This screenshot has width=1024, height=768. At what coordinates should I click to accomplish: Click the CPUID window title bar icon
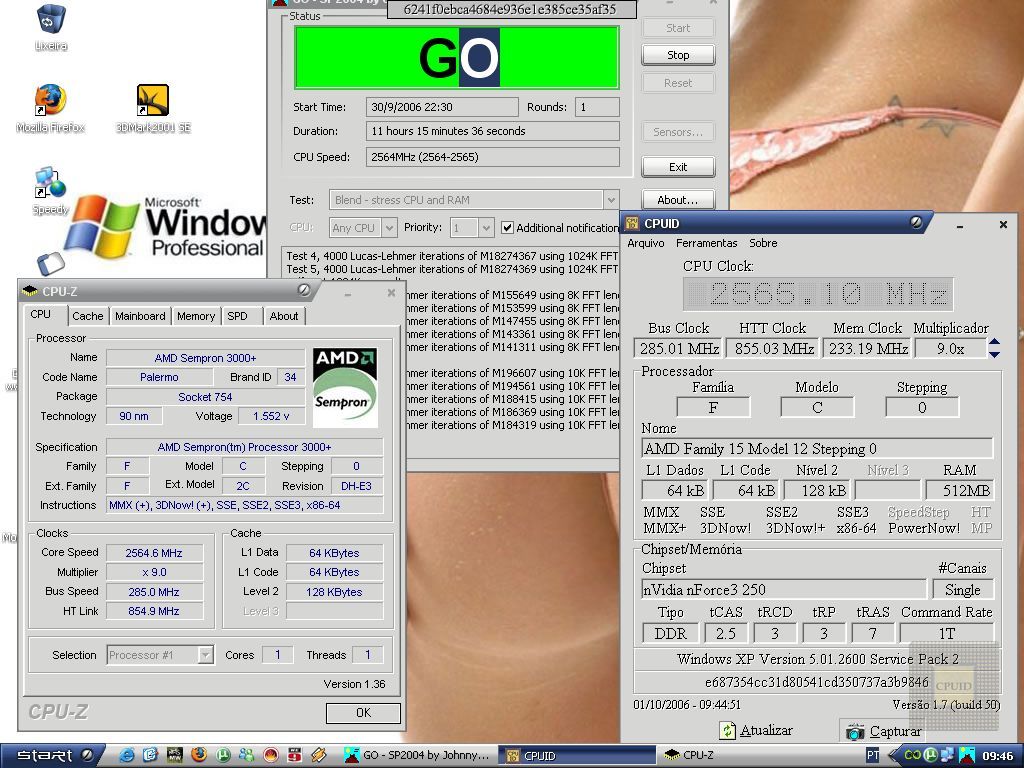click(x=632, y=223)
